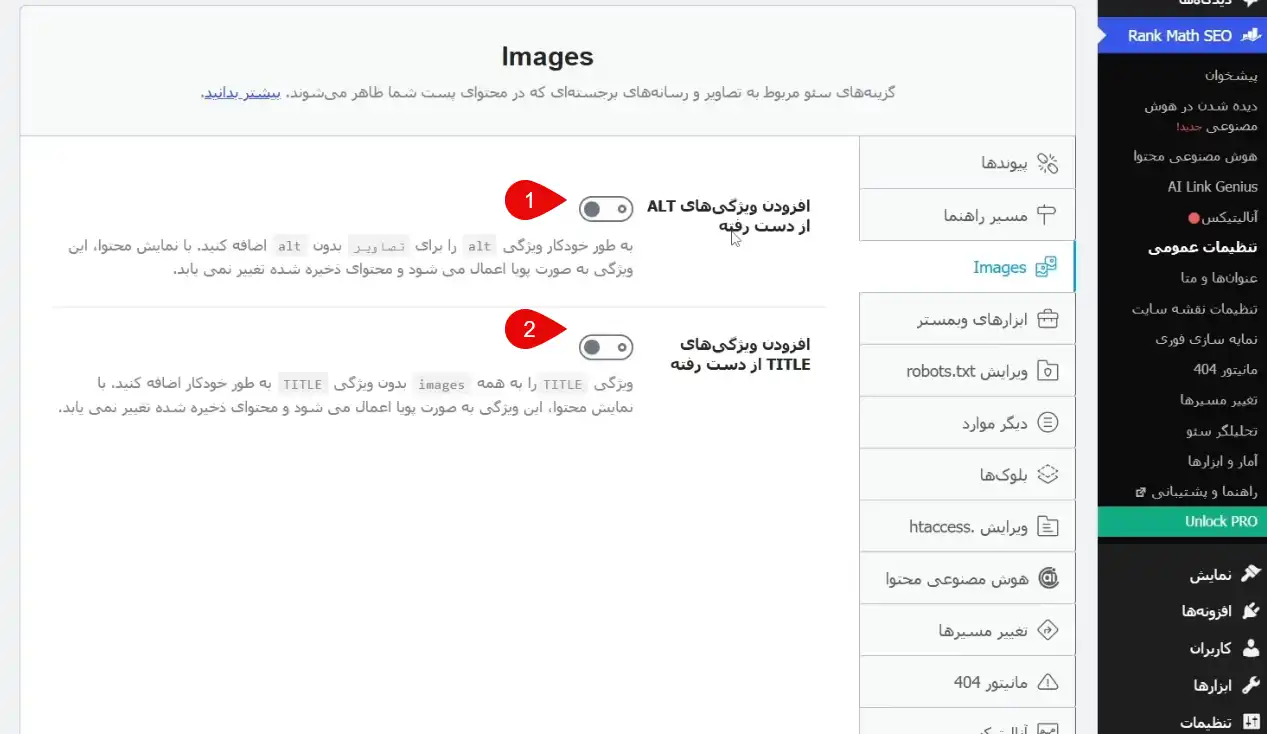Go to پیشخوان dashboard submenu
Viewport: 1267px width, 734px height.
click(x=1231, y=75)
